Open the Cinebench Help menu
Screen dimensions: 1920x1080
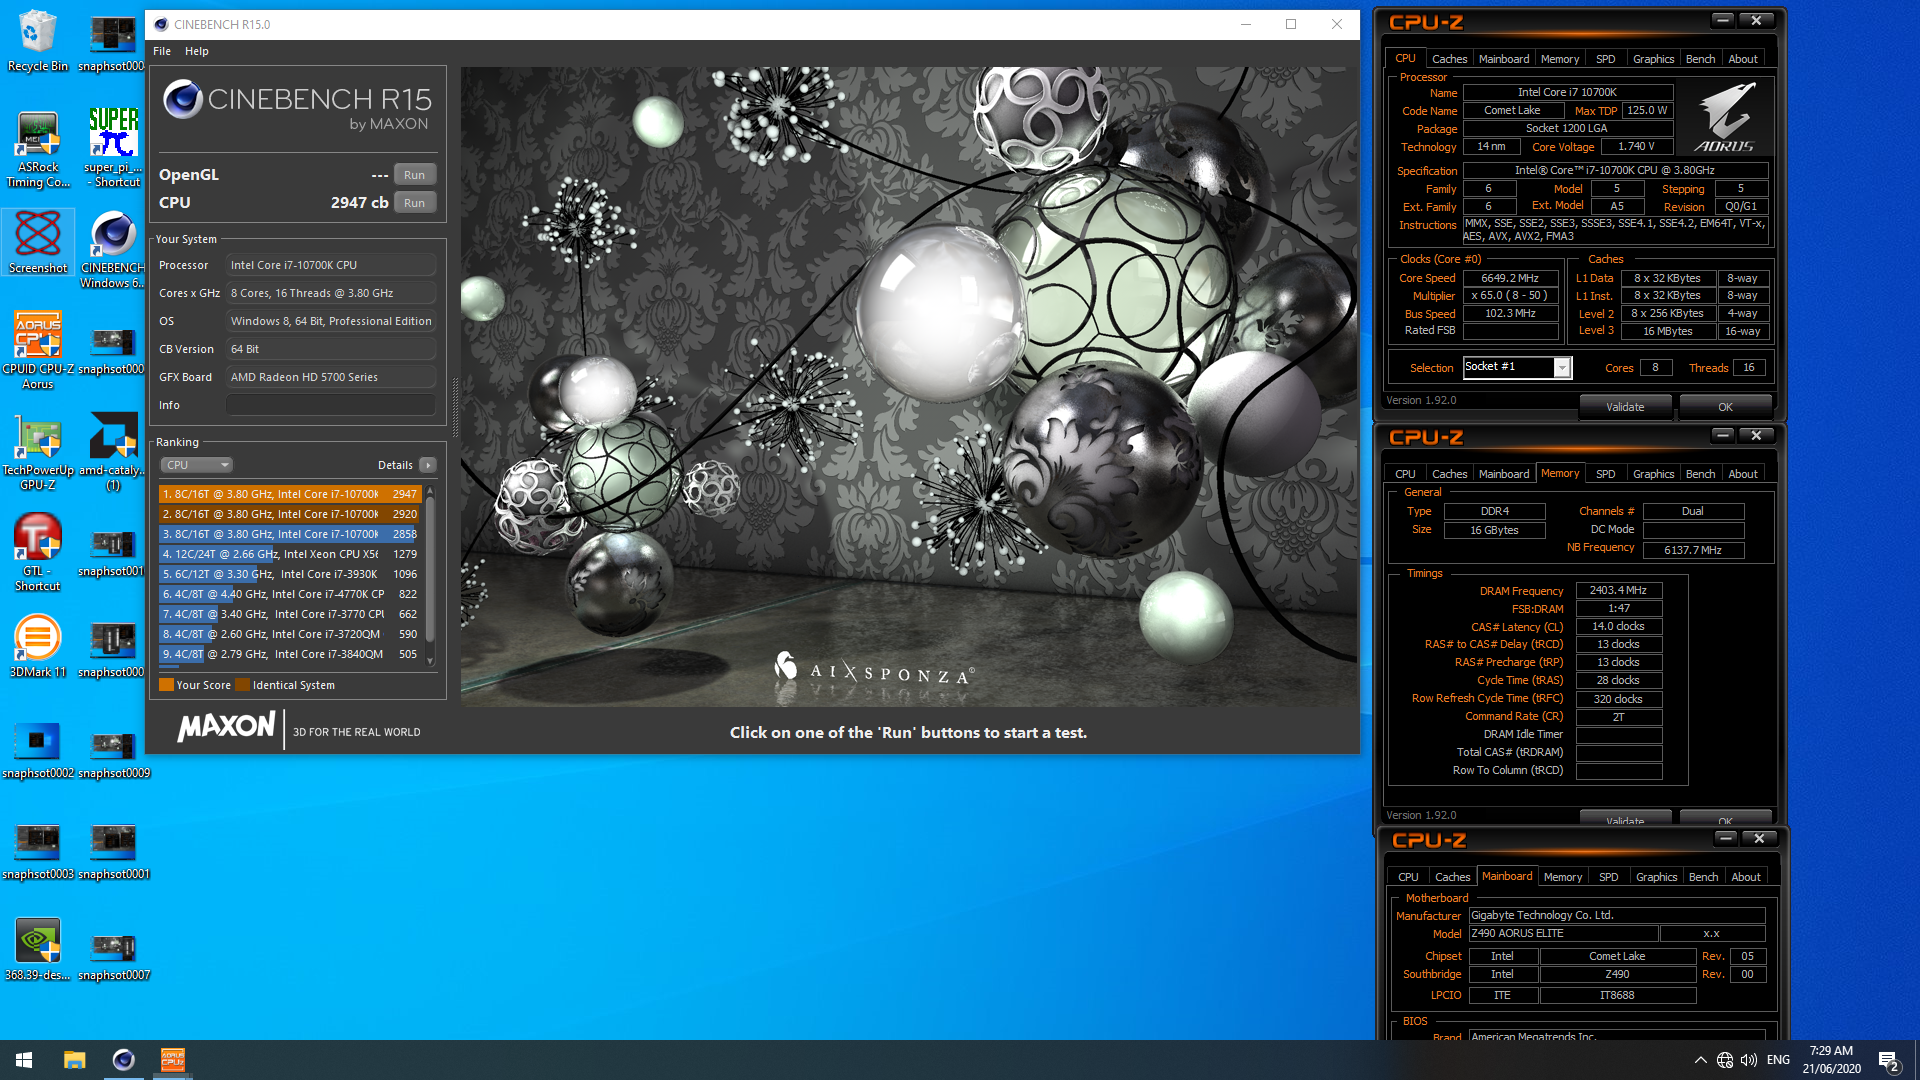[196, 51]
